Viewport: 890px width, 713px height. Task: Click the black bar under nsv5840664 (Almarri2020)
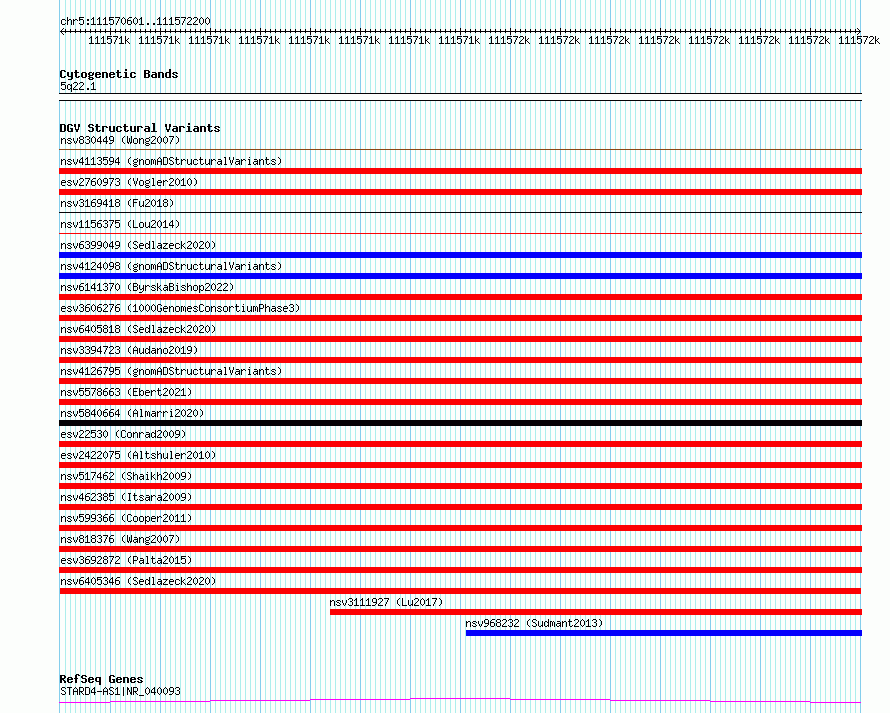click(460, 423)
